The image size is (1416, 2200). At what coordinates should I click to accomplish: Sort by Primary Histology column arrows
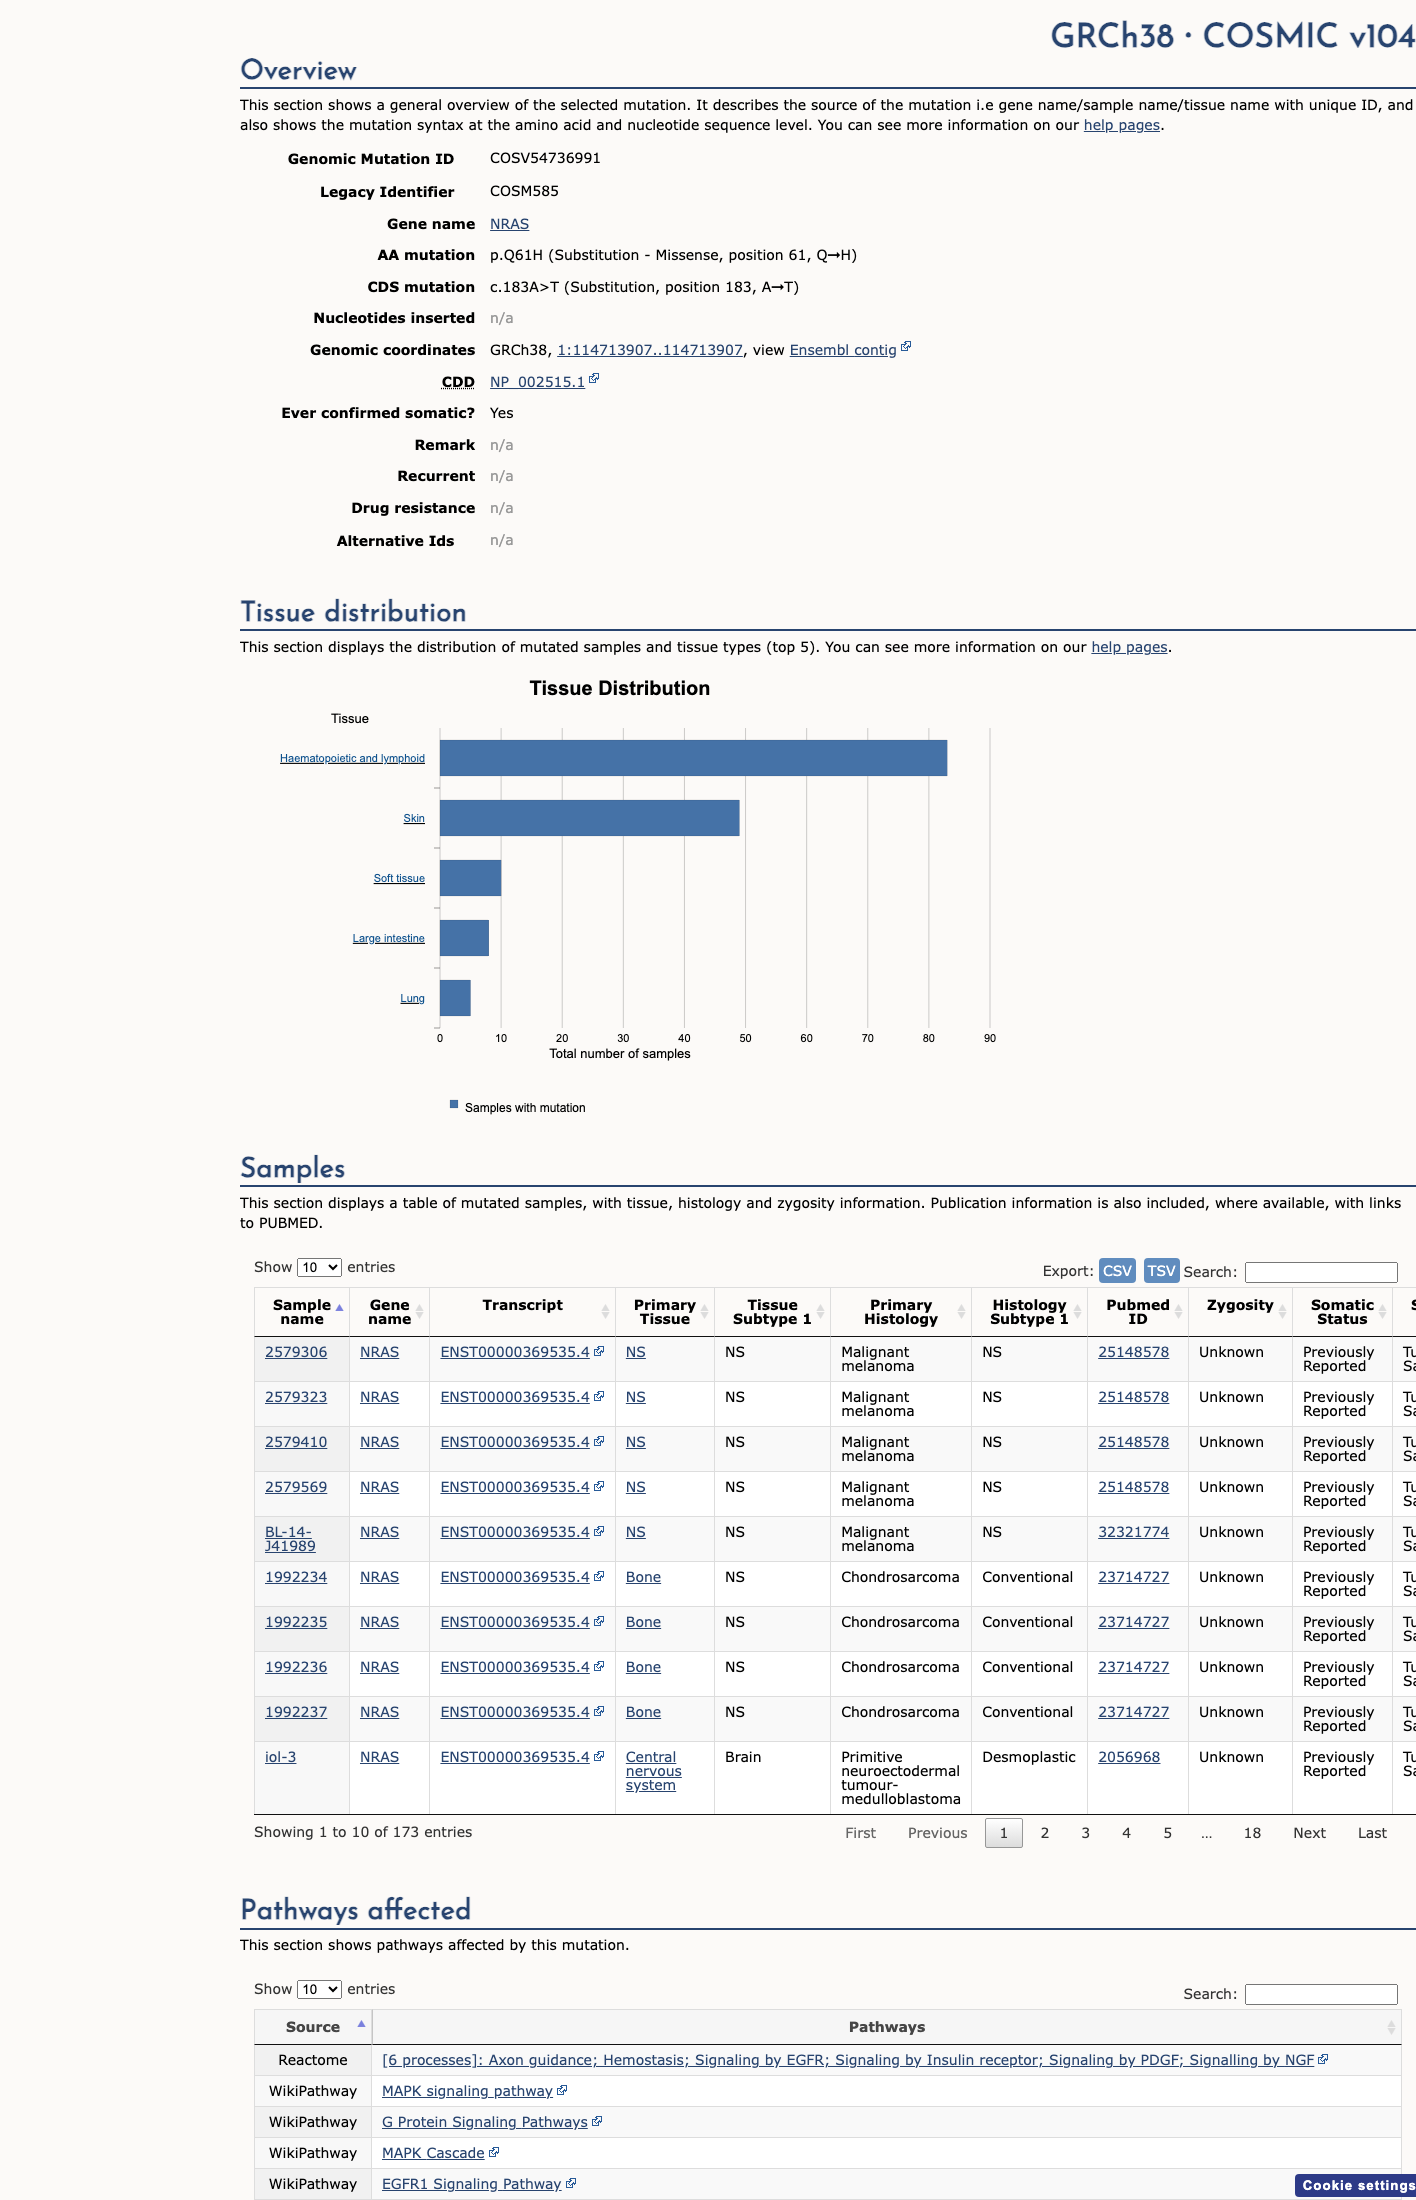961,1312
